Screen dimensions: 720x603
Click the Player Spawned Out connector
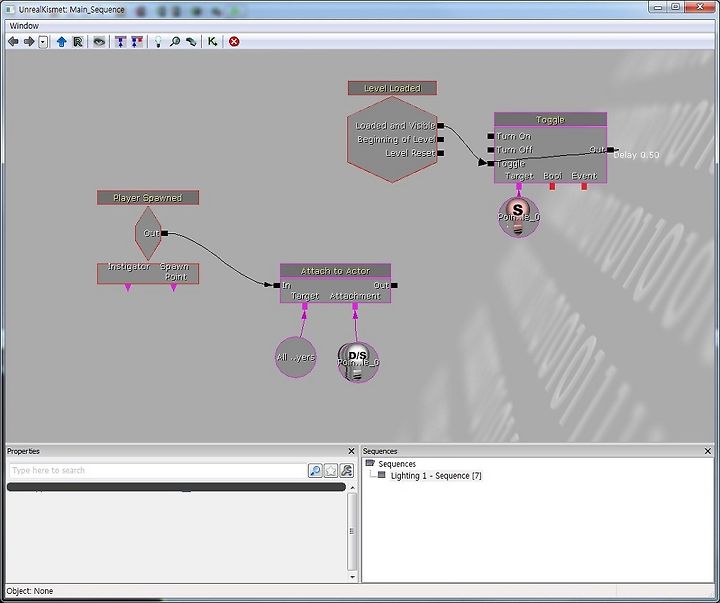tap(164, 233)
